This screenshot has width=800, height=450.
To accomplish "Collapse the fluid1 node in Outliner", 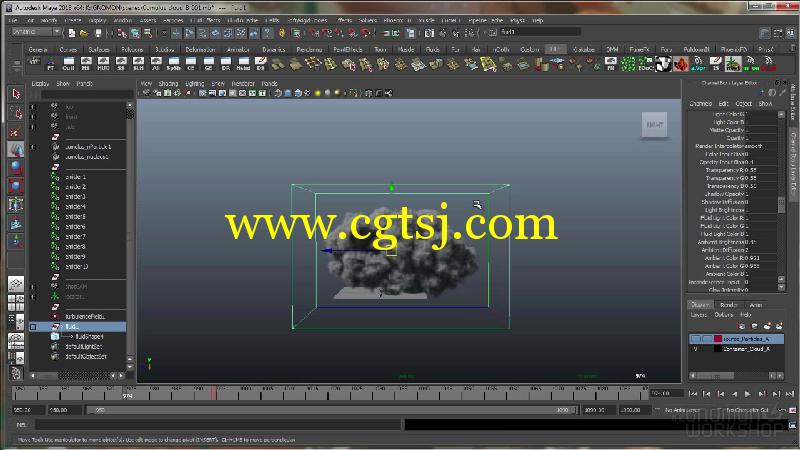I will click(x=33, y=327).
